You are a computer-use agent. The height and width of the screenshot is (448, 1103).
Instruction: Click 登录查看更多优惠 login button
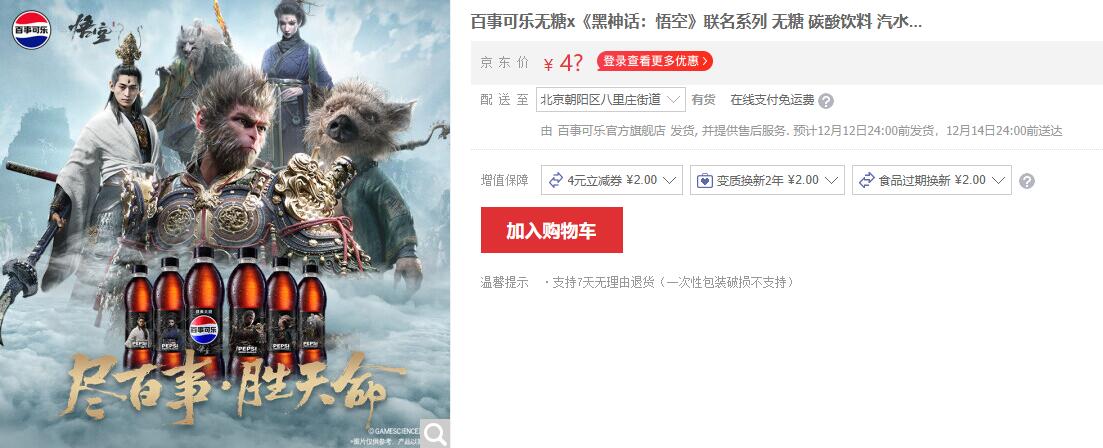[x=655, y=61]
